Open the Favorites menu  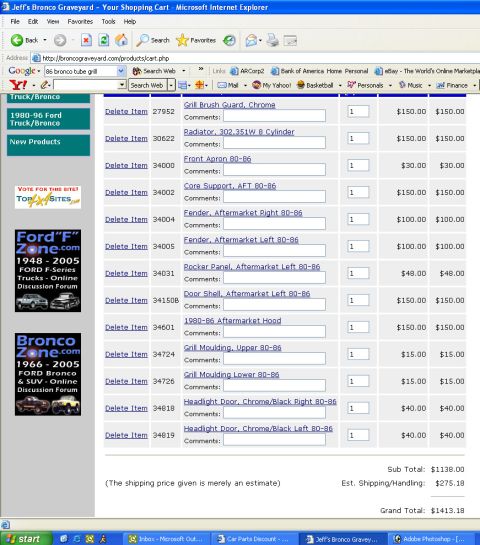click(80, 22)
